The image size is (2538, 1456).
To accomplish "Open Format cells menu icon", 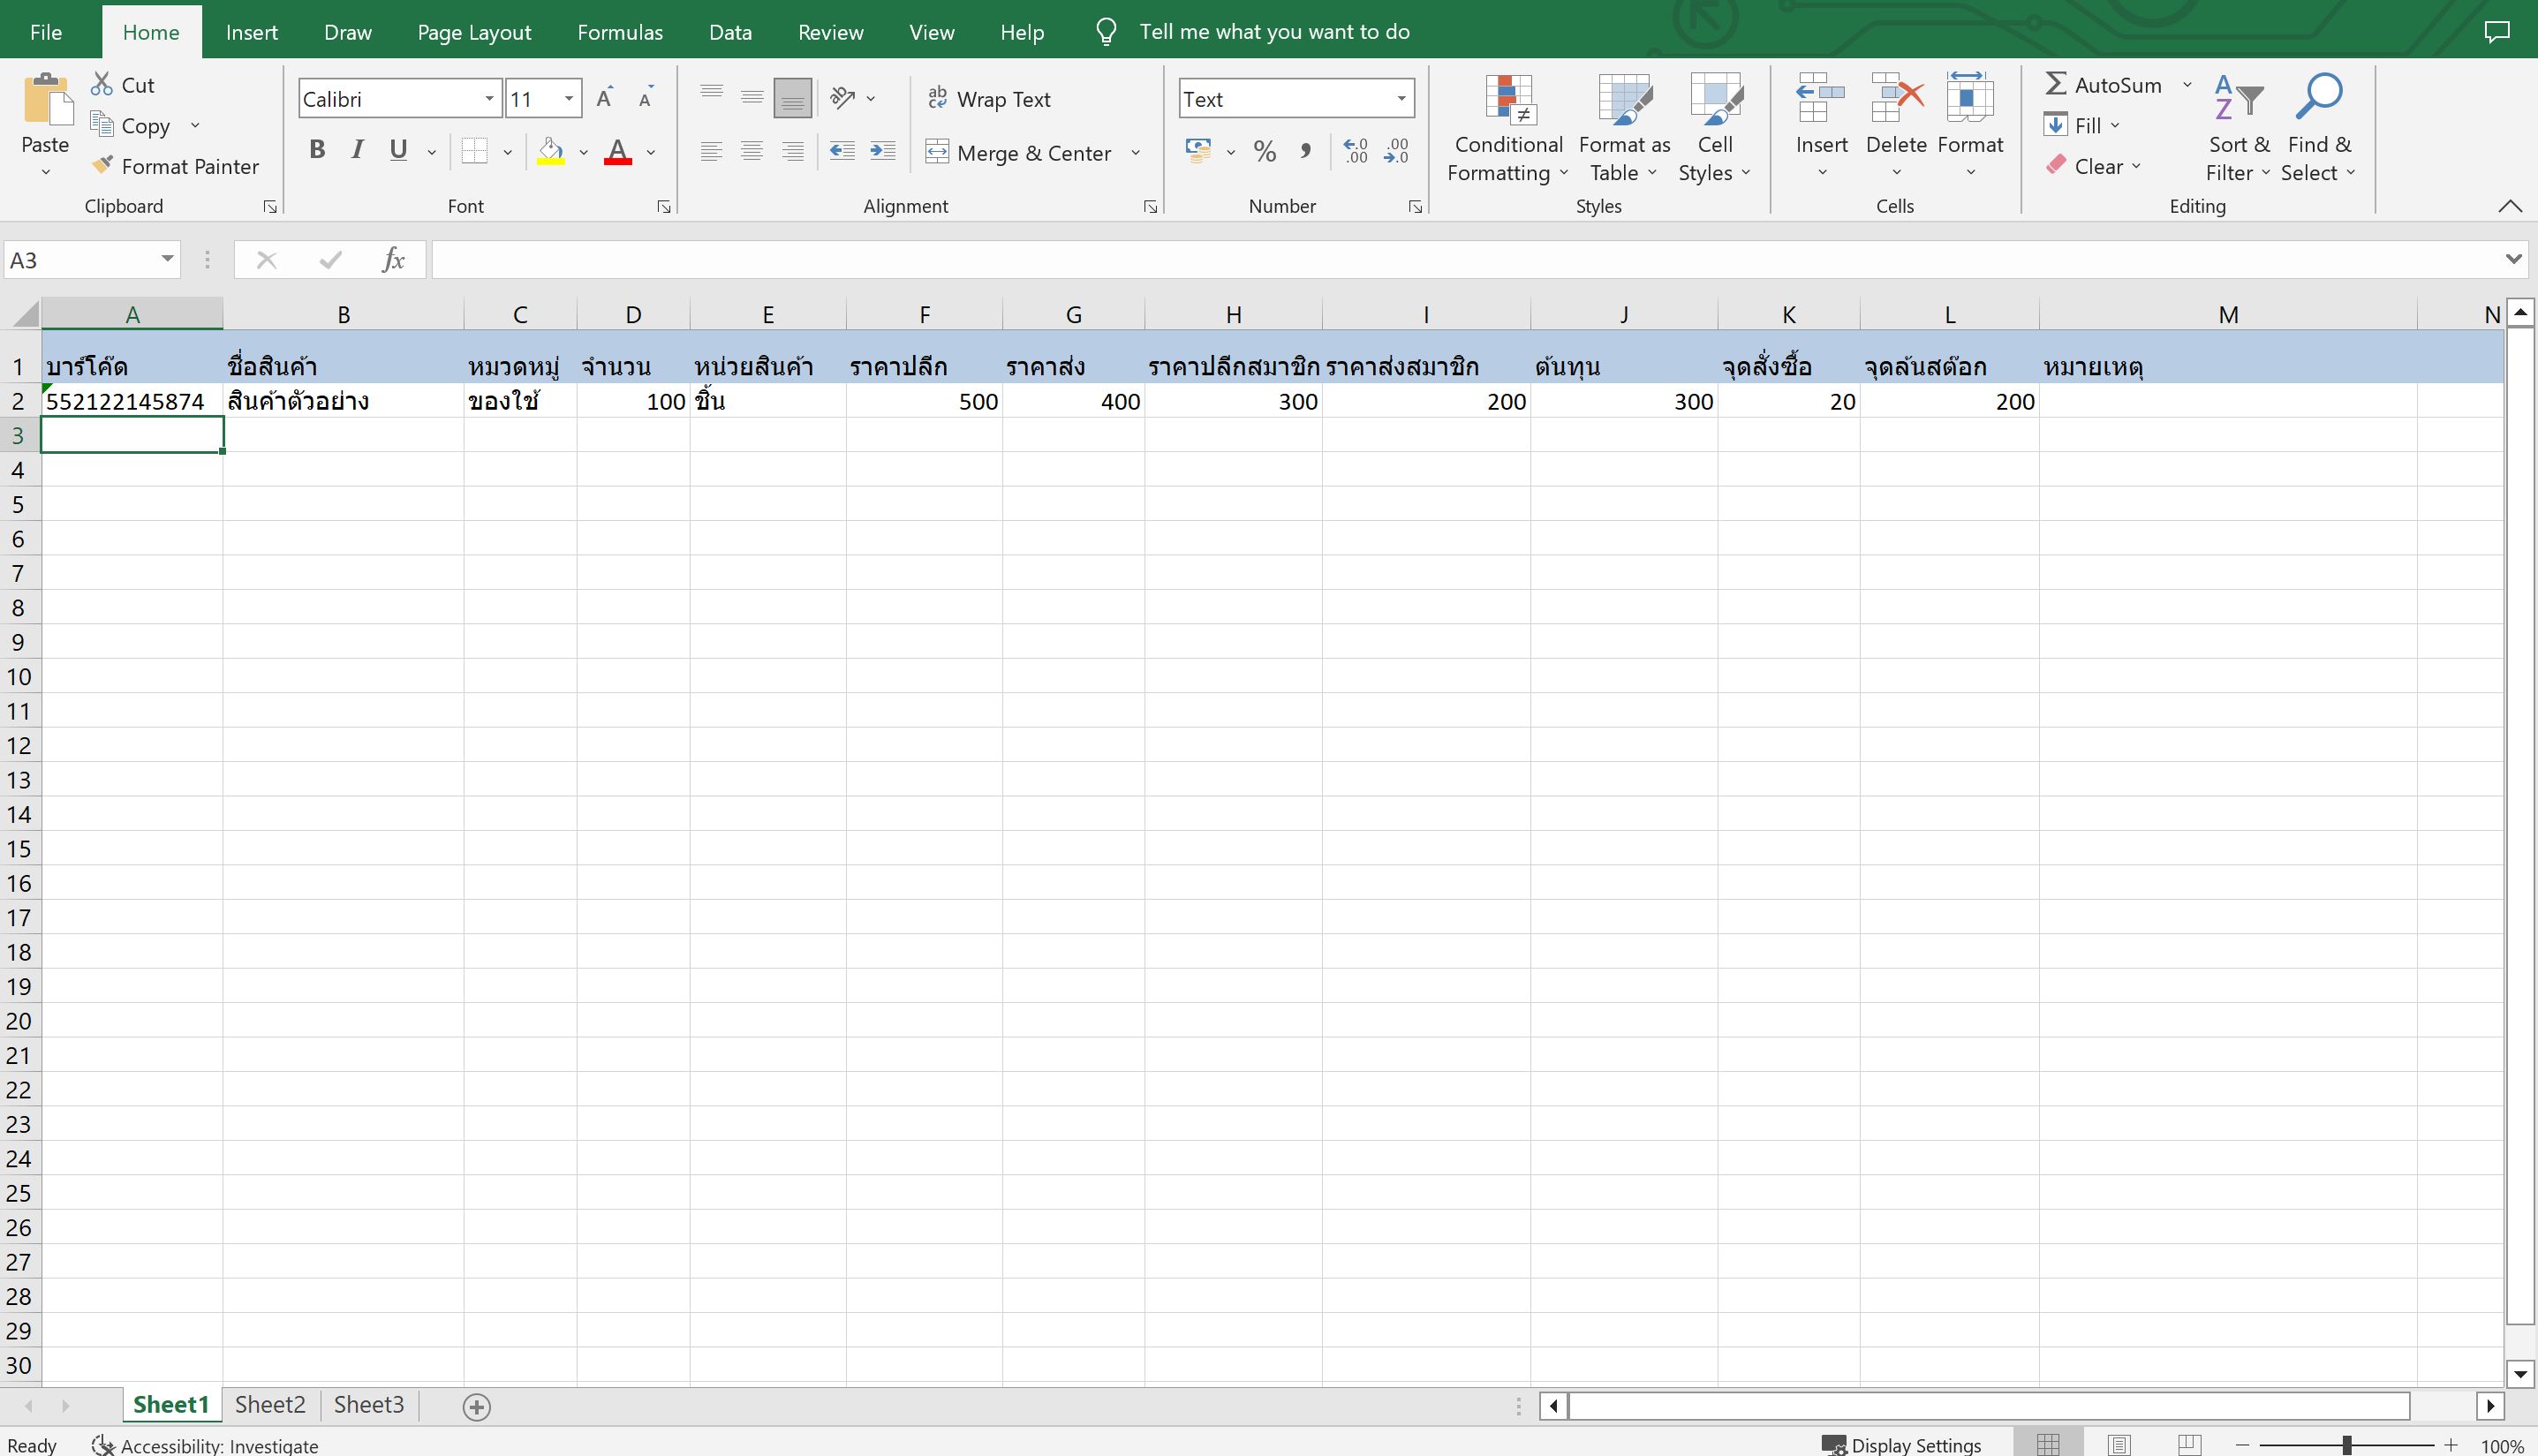I will 1970,99.
